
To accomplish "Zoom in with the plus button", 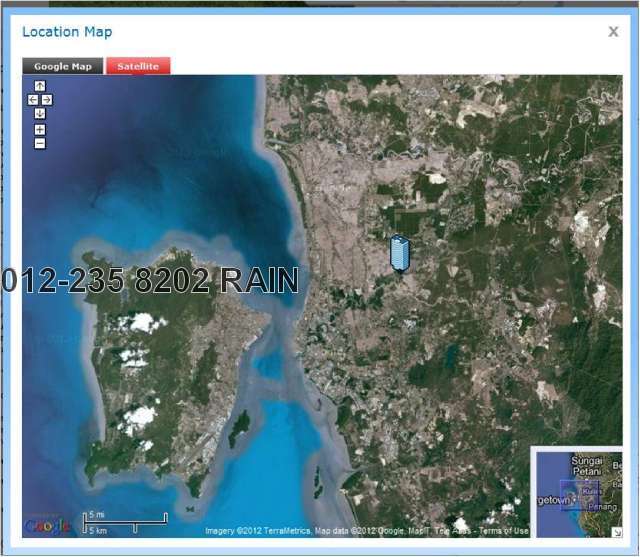I will pyautogui.click(x=40, y=130).
